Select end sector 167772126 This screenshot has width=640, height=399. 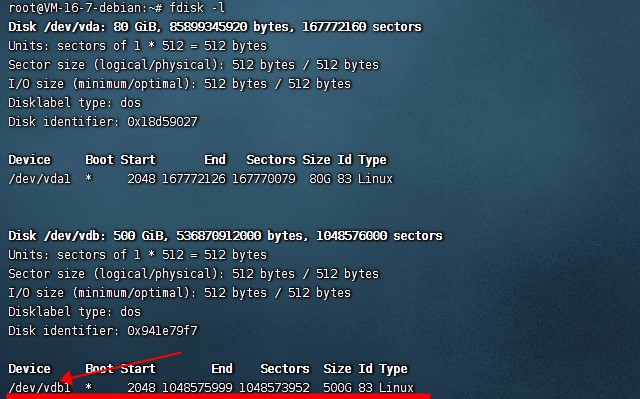[194, 179]
